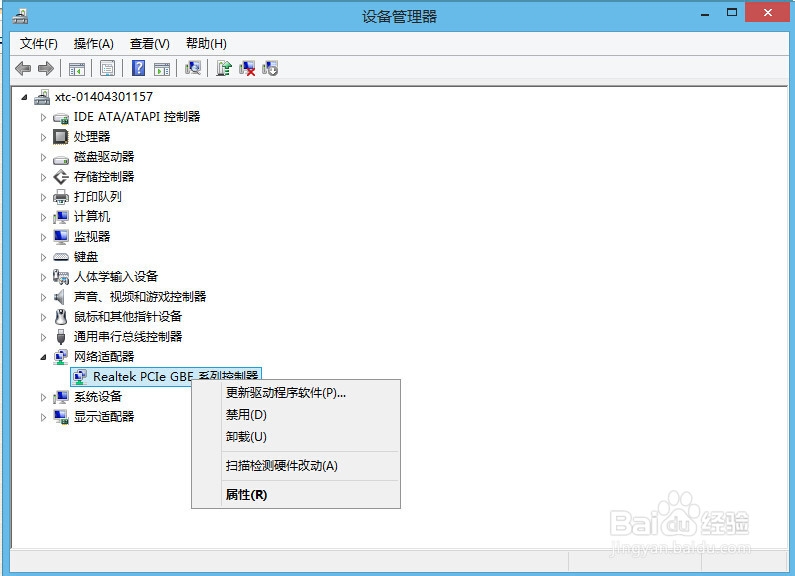Open the 文件(F) menu
This screenshot has height=576, width=795.
click(39, 44)
